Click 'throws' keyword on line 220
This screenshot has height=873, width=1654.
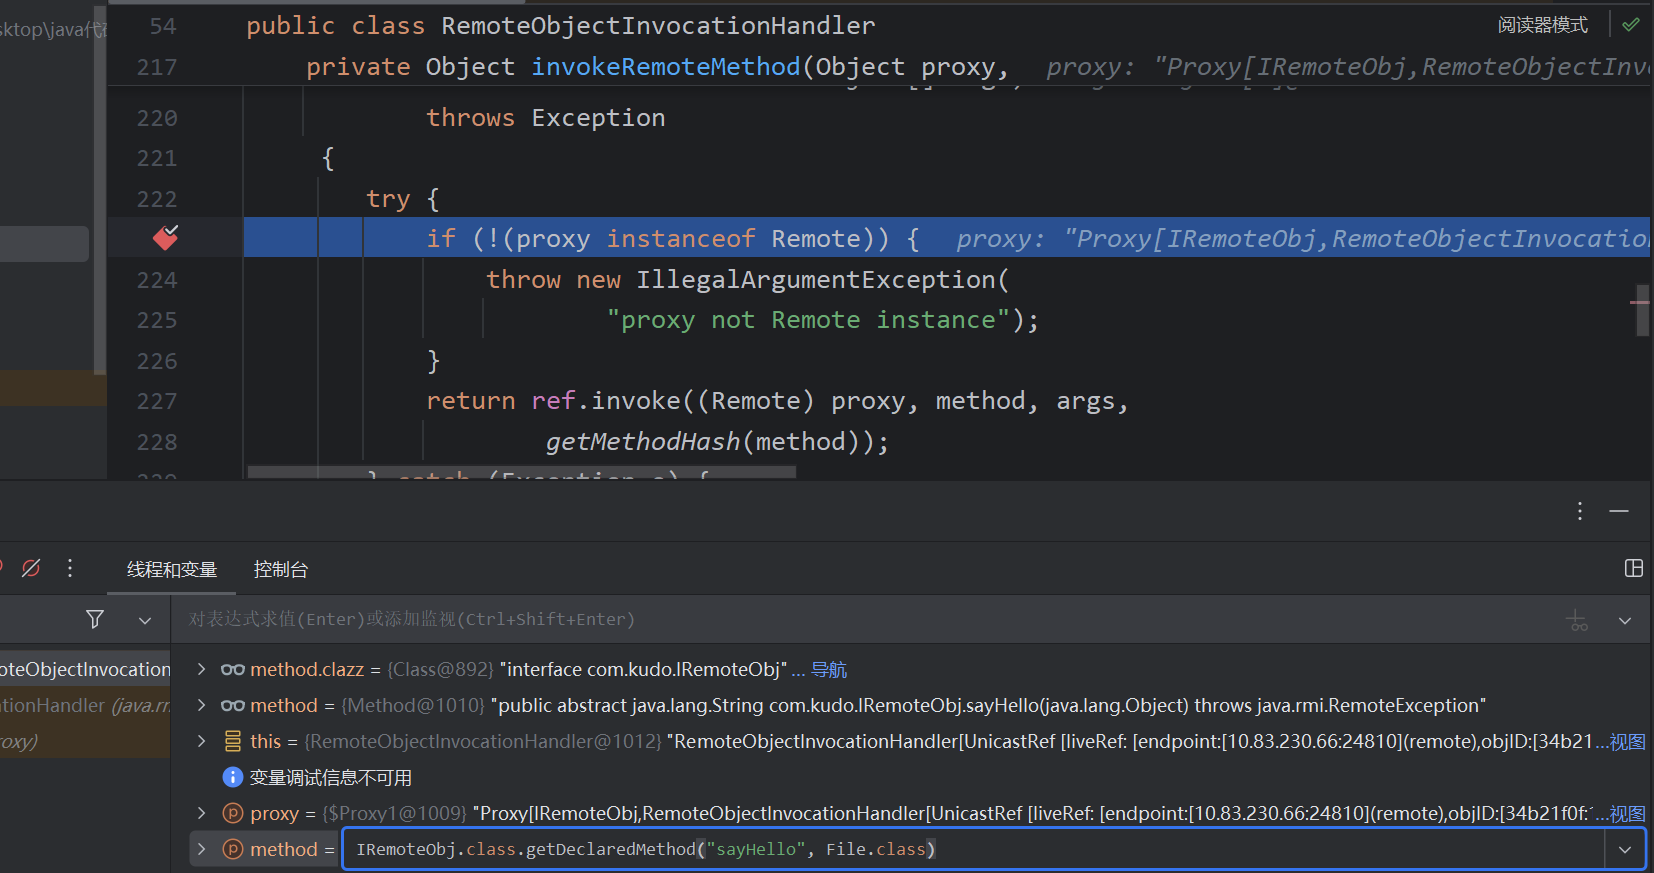click(470, 118)
